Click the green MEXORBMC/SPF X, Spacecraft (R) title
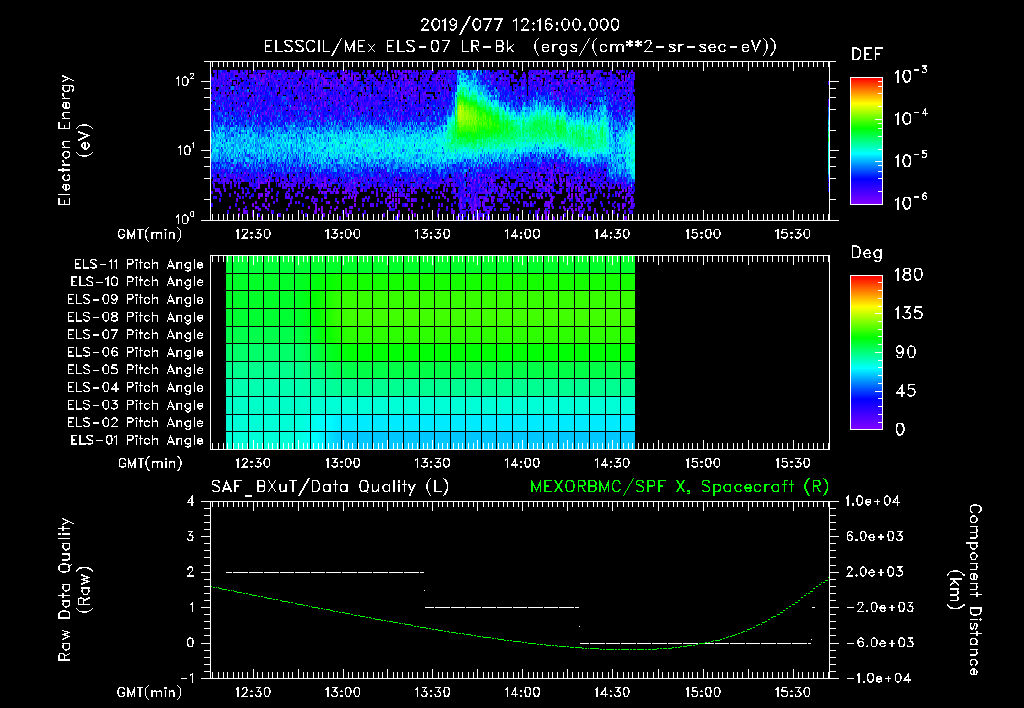The image size is (1024, 708). coord(679,487)
